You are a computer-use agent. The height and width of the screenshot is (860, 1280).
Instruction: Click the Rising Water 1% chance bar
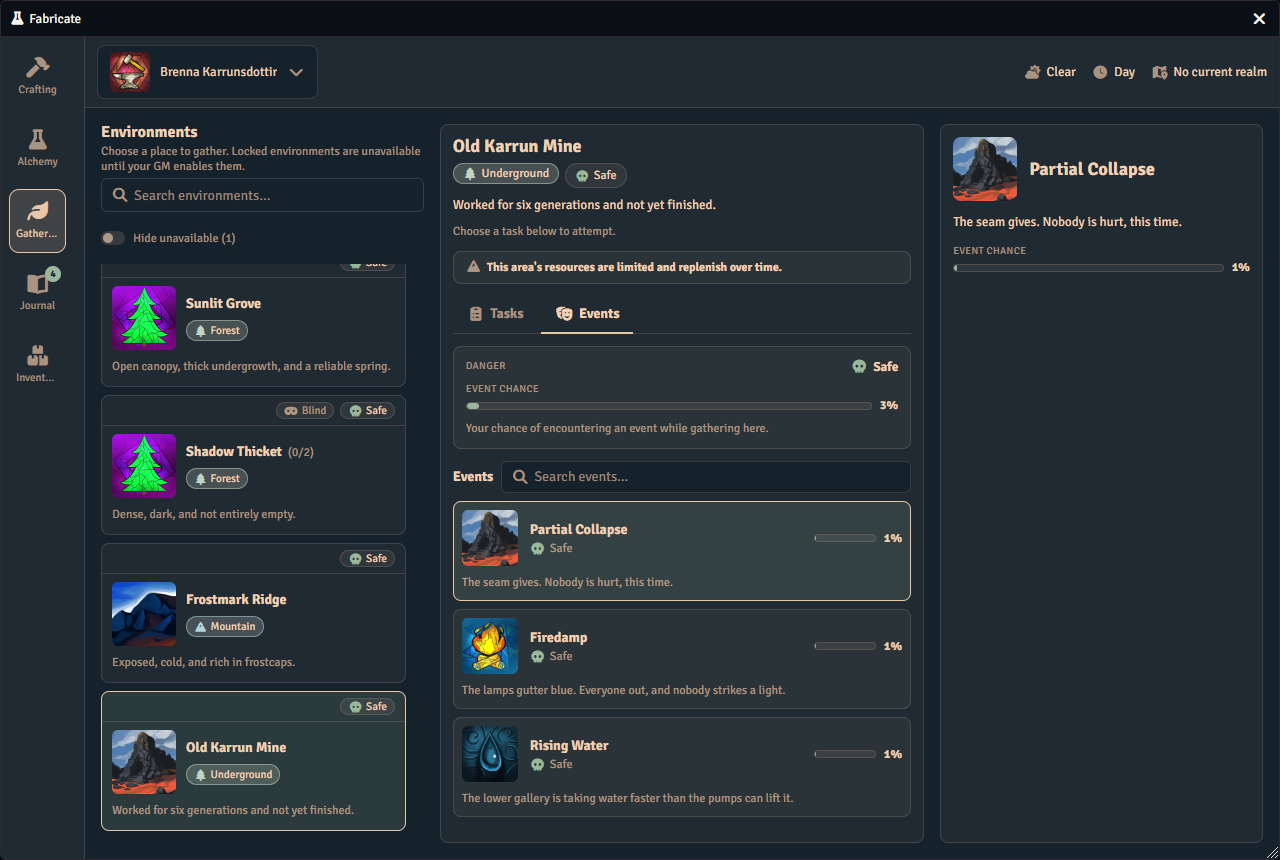click(x=845, y=754)
